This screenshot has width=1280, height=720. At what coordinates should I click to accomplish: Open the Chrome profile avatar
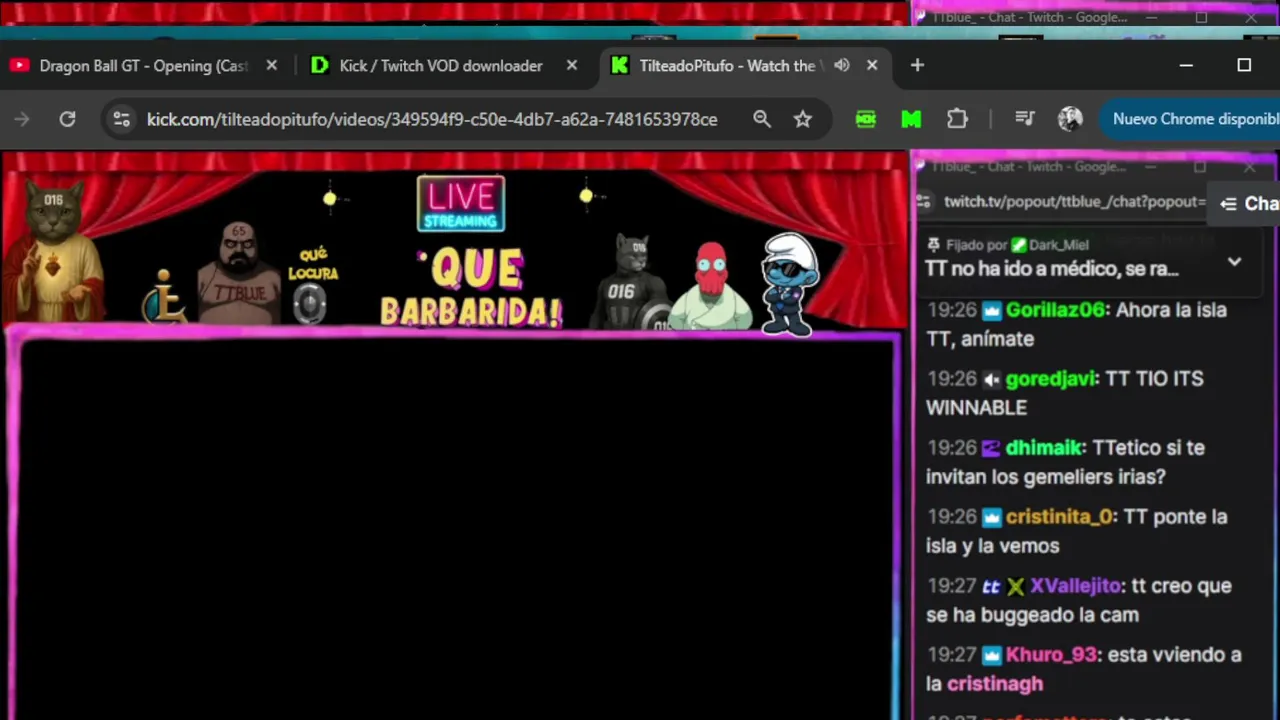[x=1070, y=119]
